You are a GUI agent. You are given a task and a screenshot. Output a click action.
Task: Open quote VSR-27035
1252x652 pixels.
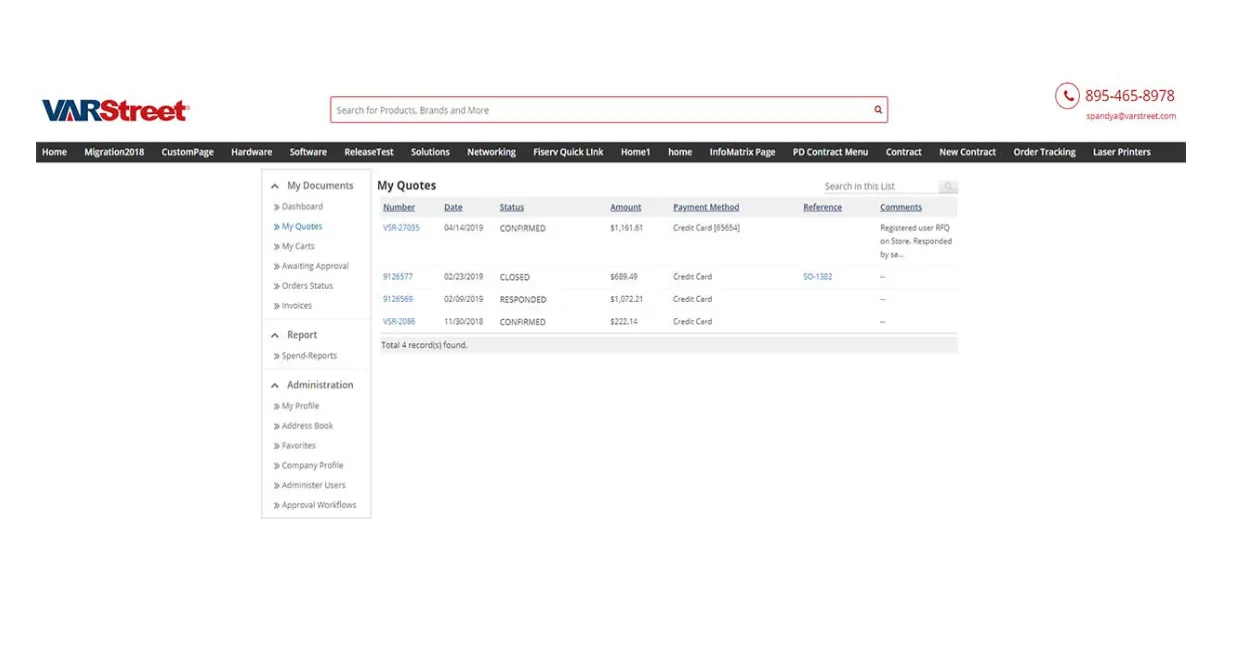[401, 228]
